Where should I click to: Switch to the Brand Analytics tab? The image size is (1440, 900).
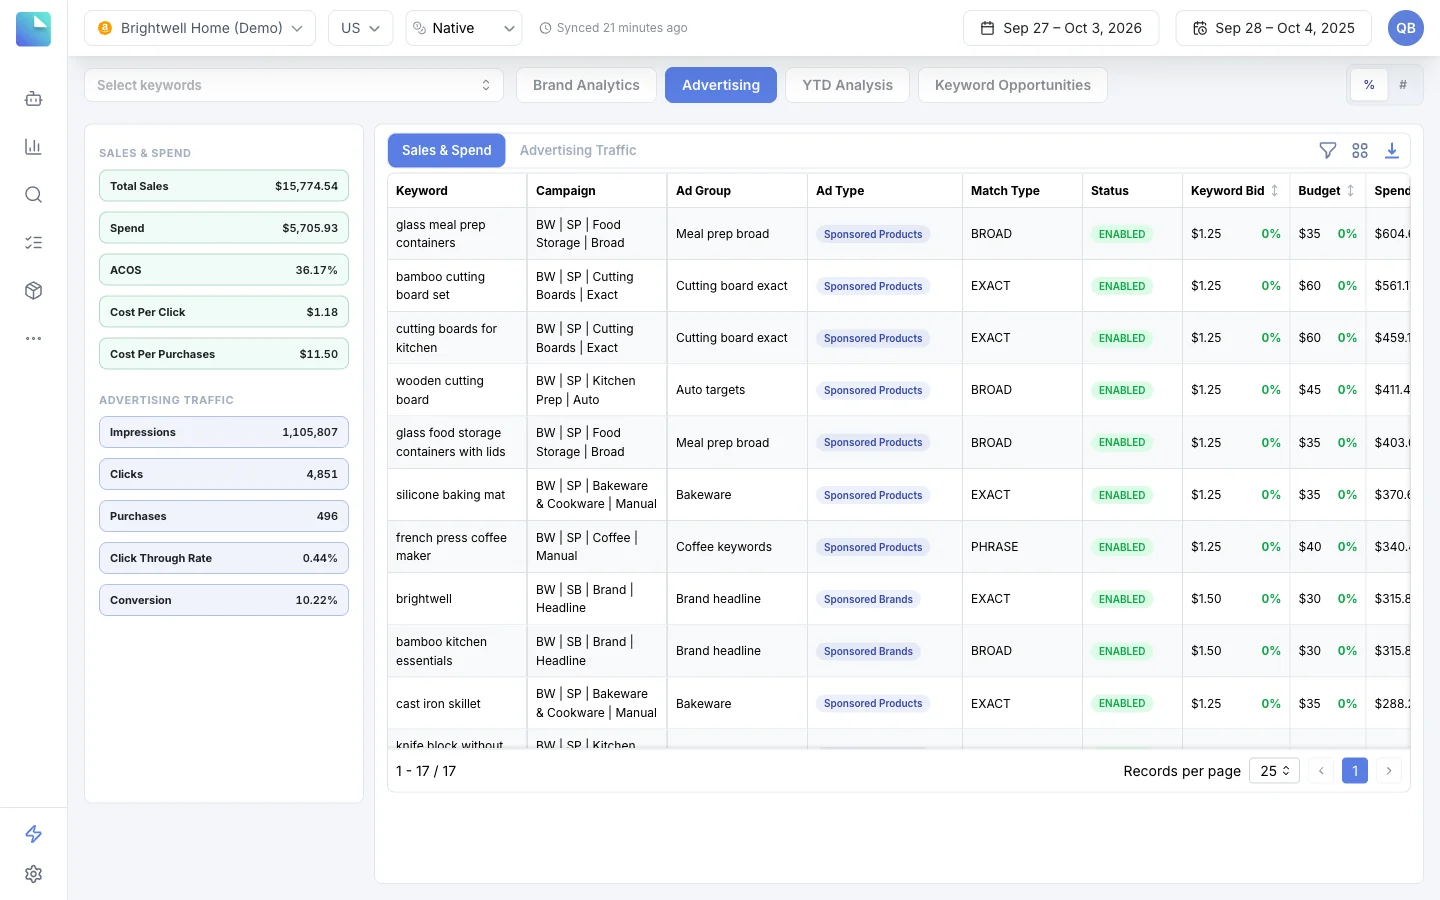click(586, 85)
